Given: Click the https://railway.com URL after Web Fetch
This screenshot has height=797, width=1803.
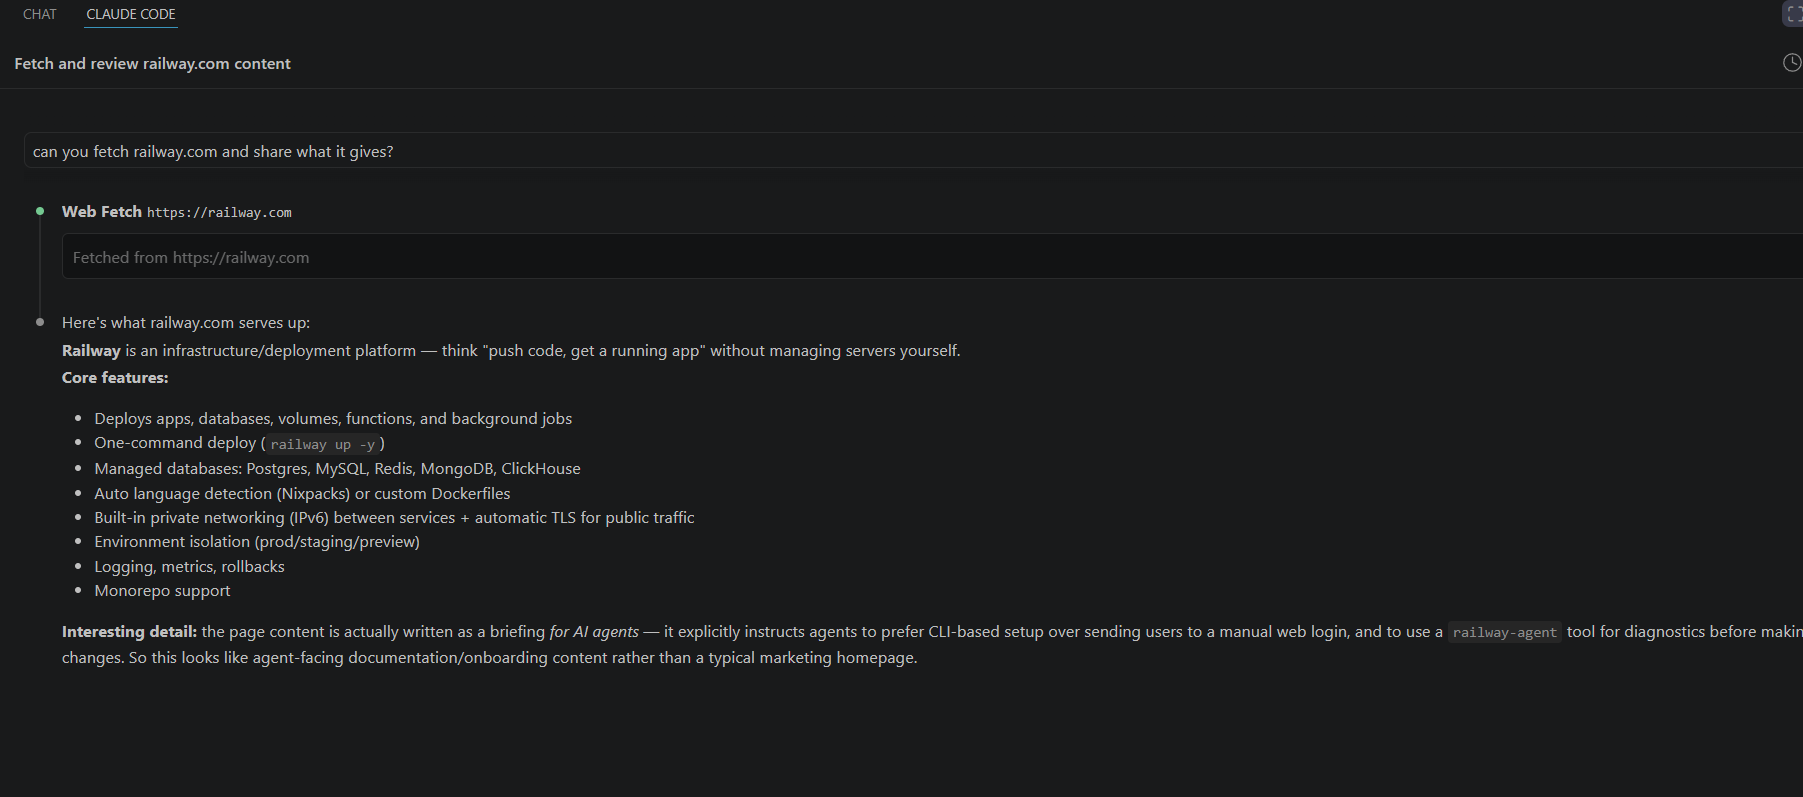Looking at the screenshot, I should [219, 213].
